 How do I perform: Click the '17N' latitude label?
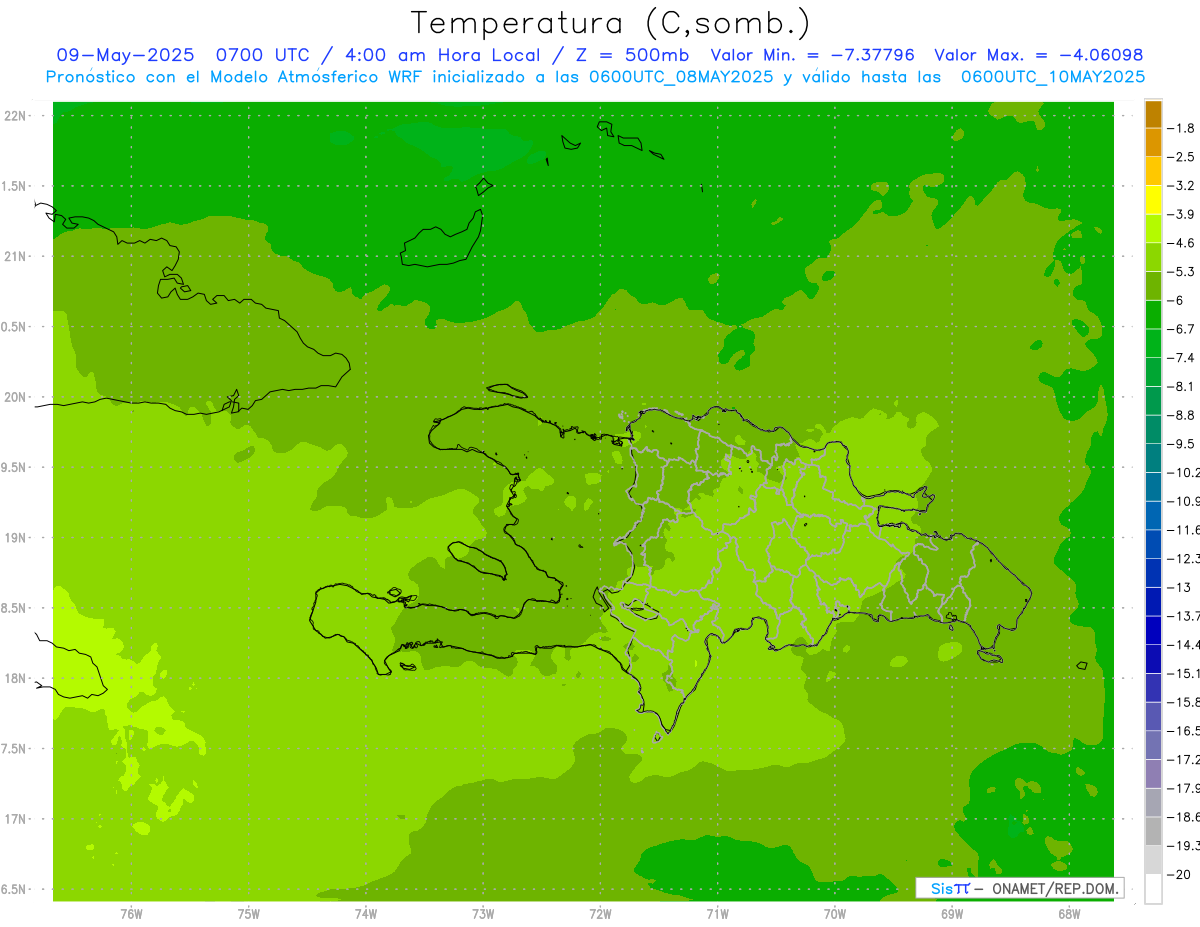click(x=16, y=819)
